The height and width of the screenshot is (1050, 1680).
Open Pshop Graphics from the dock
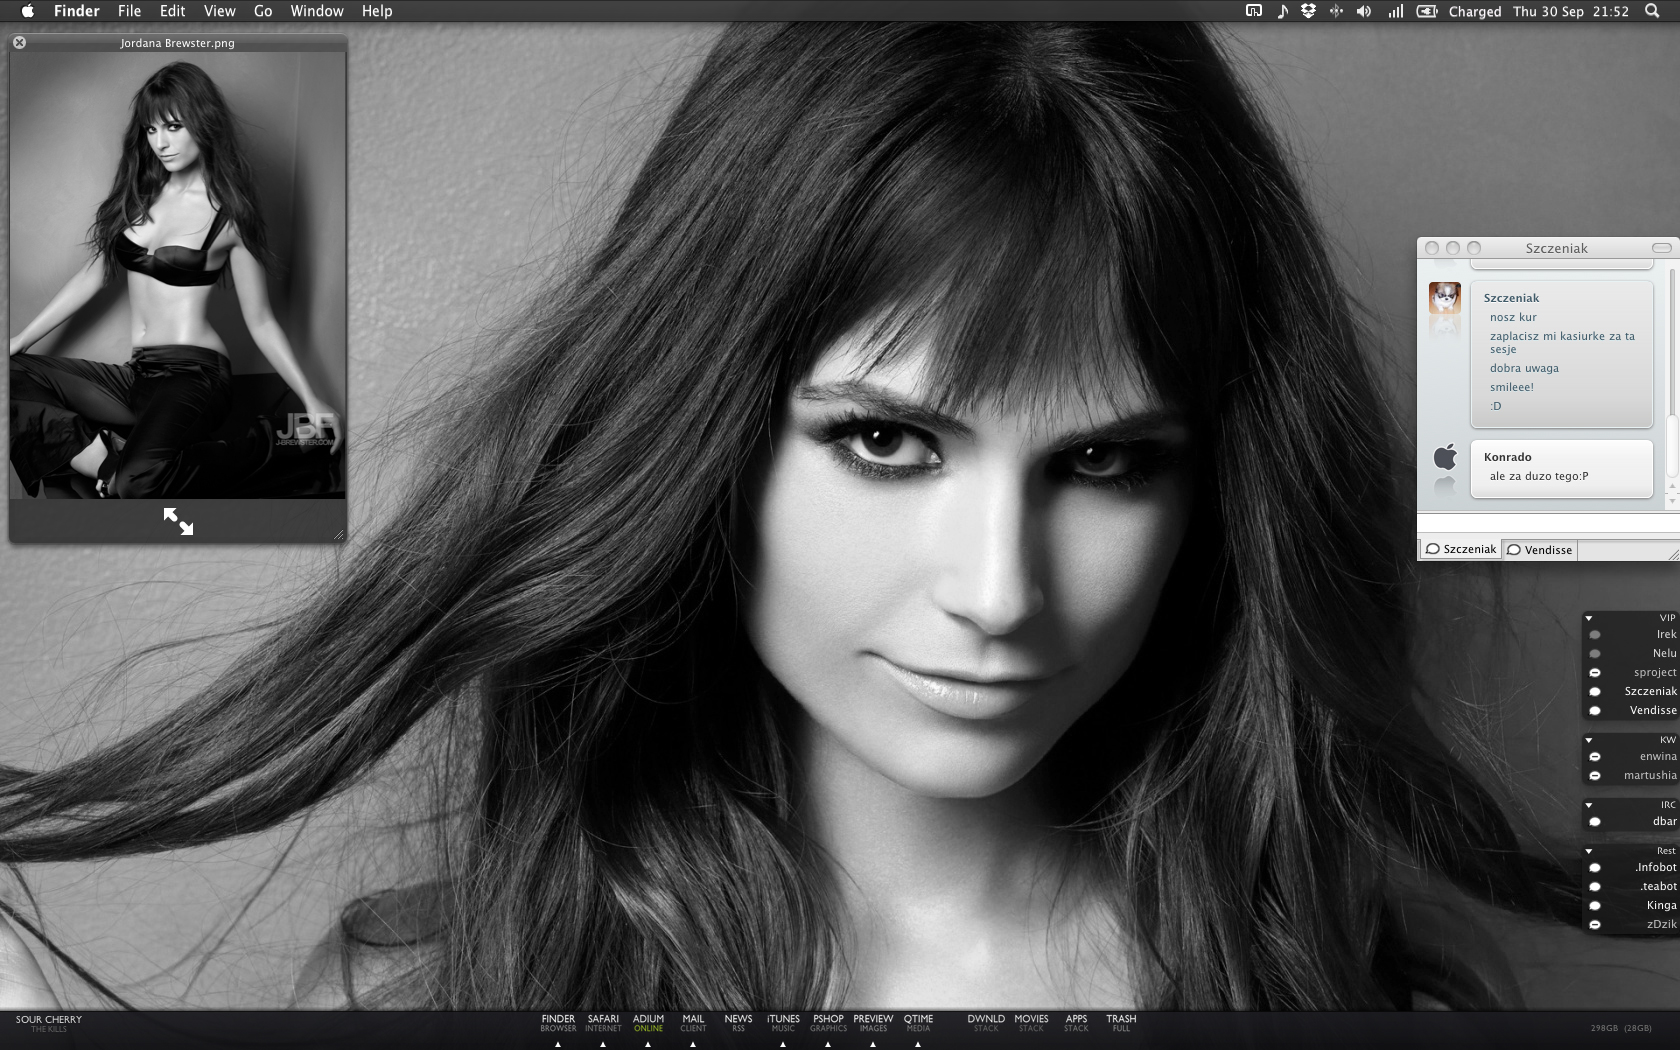tap(828, 1023)
